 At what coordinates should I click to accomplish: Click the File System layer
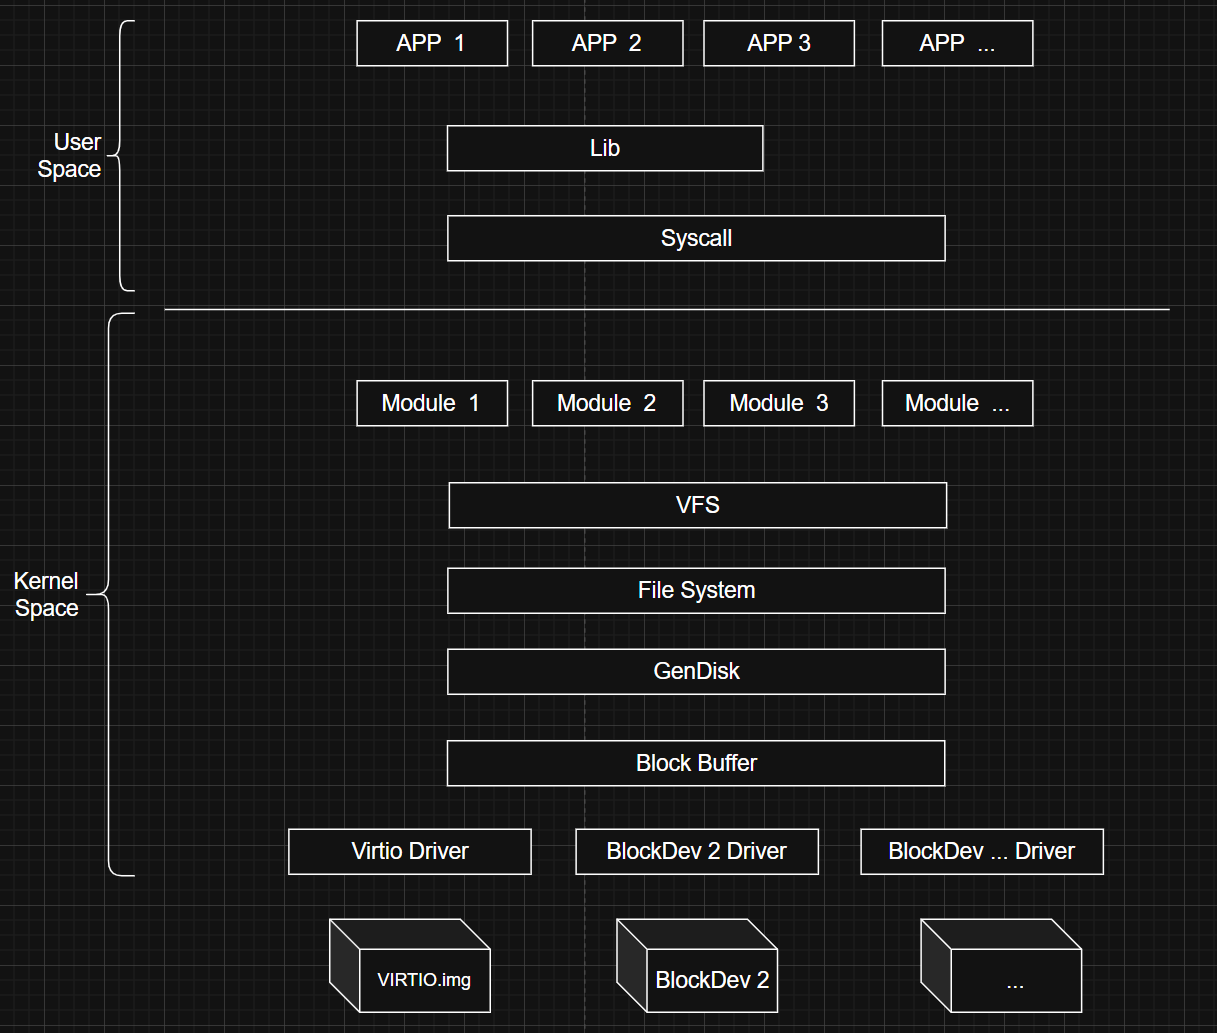click(x=696, y=591)
